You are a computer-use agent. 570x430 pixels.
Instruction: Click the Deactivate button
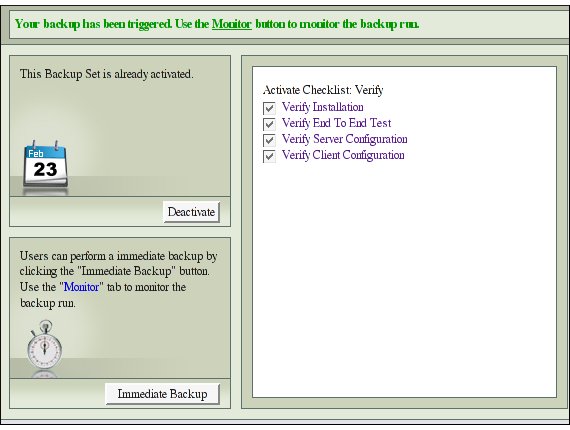click(191, 212)
